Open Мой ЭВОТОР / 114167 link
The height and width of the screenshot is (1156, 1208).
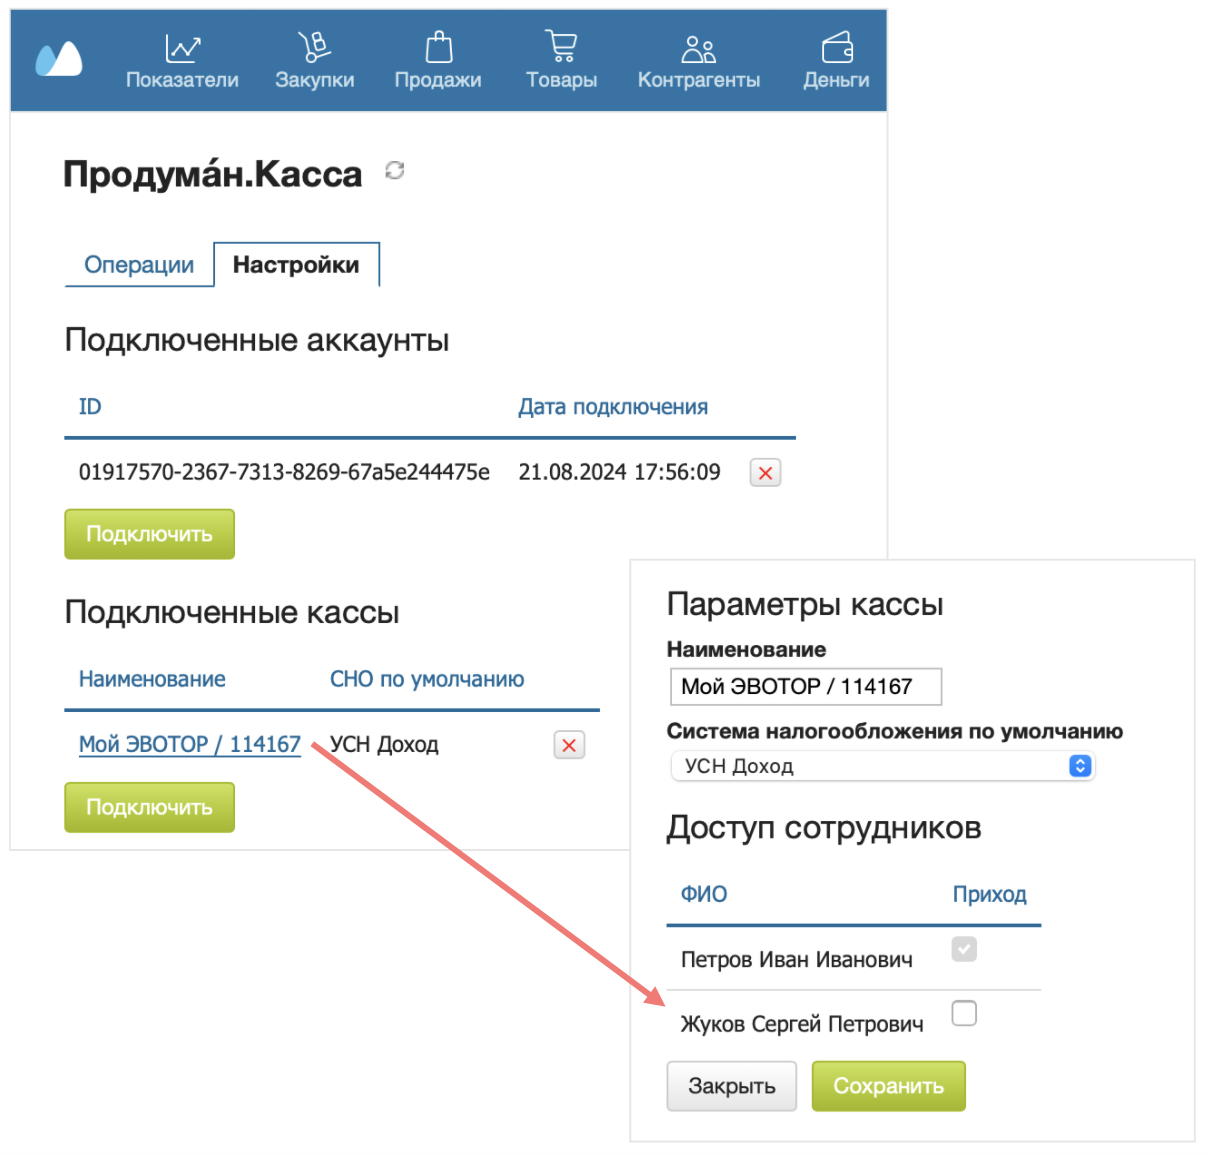(x=190, y=744)
